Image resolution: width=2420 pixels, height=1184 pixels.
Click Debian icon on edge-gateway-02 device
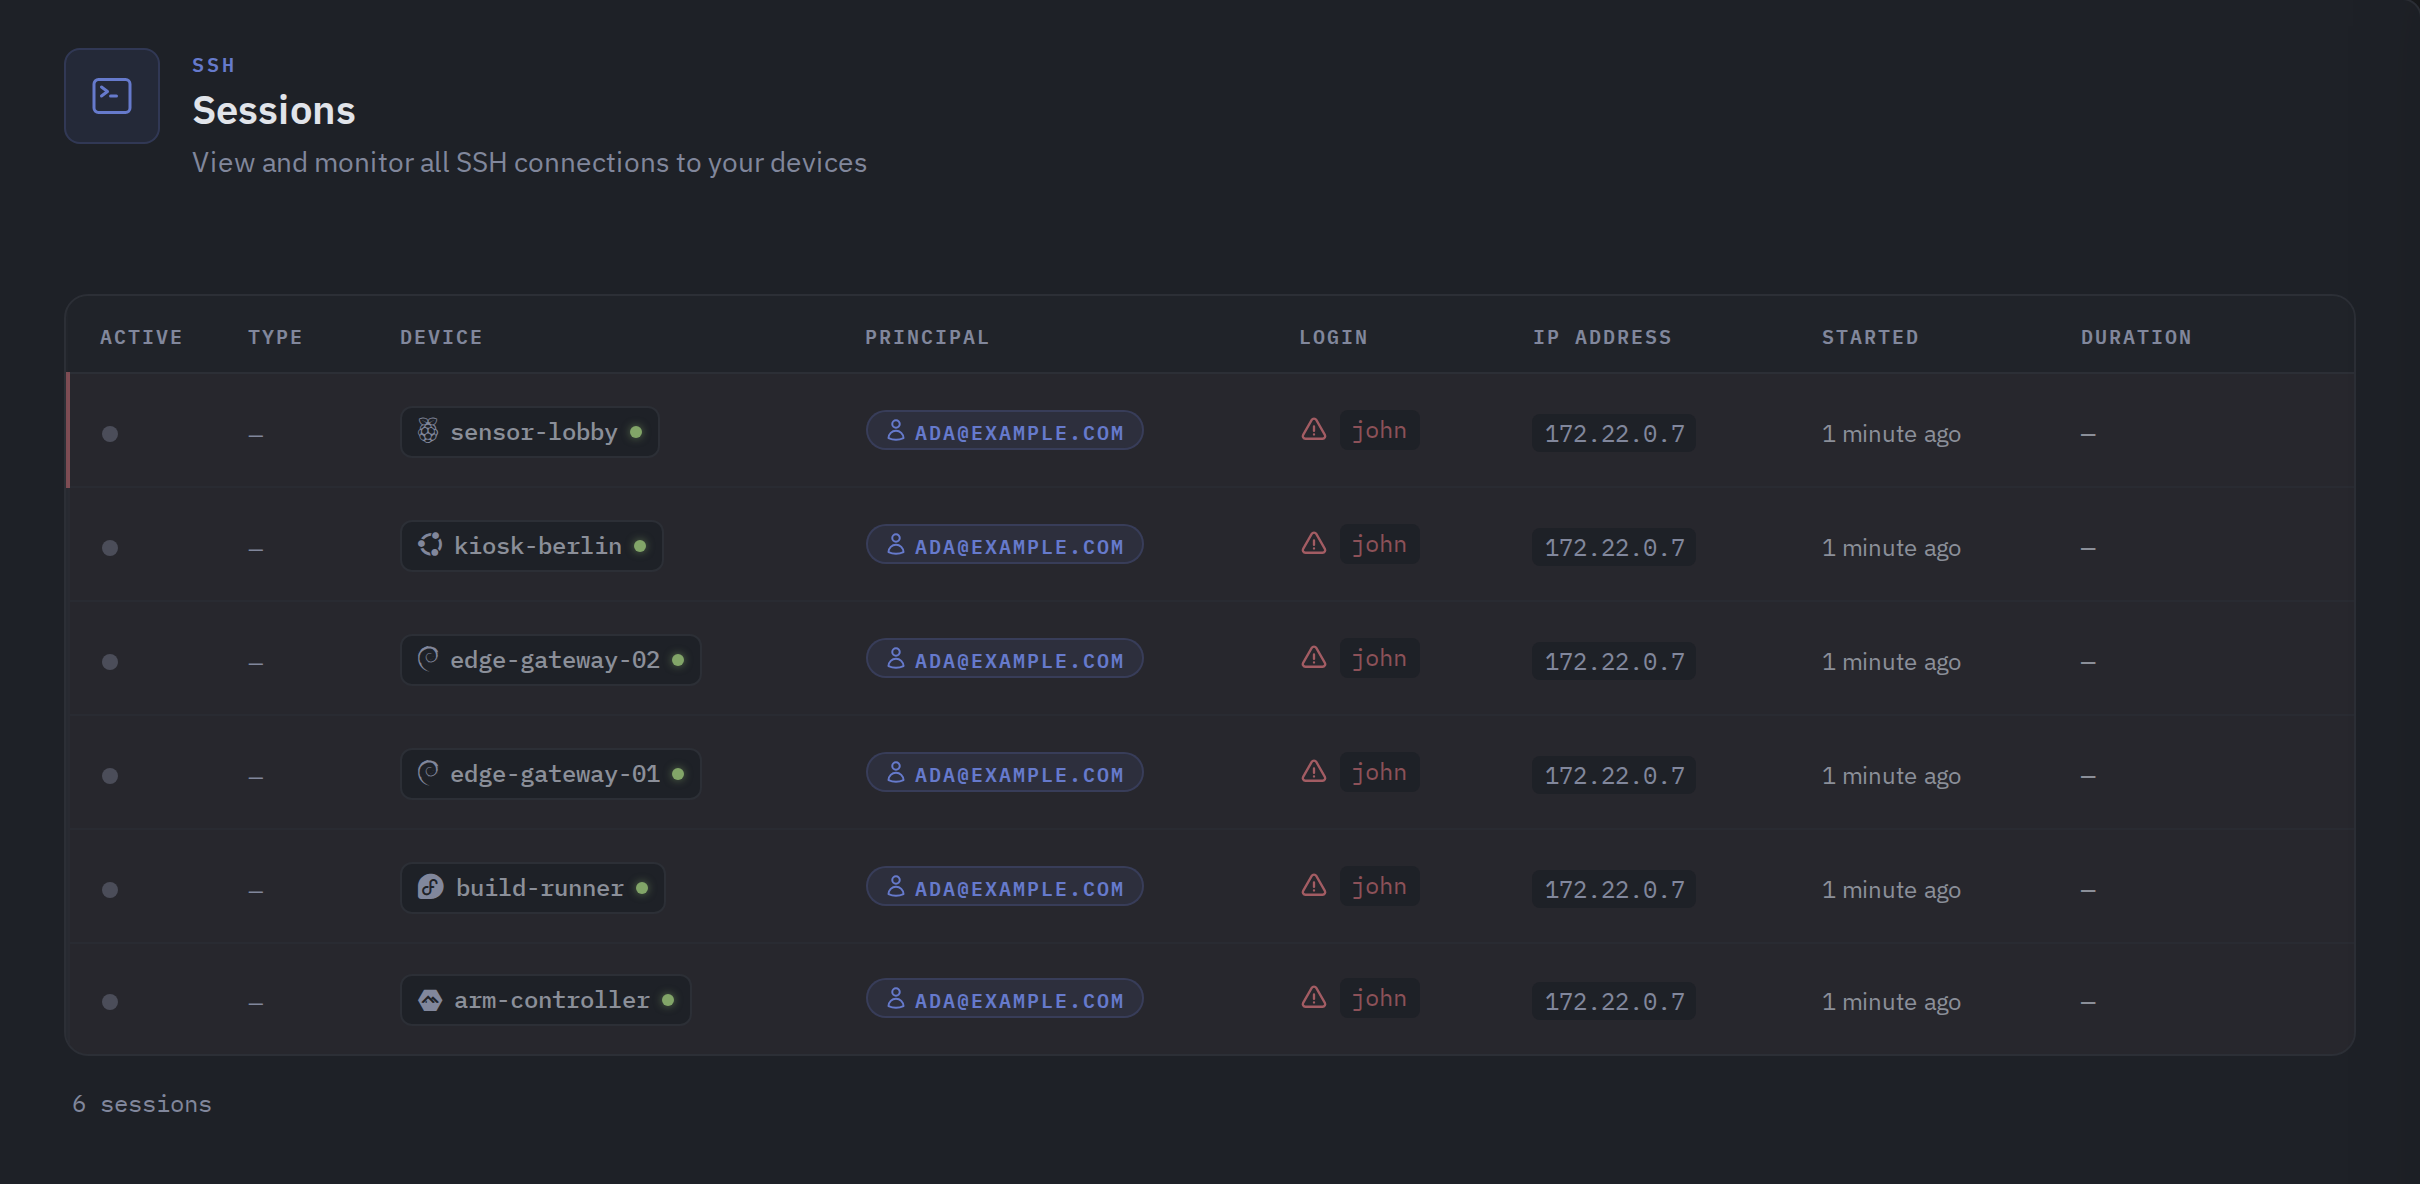coord(428,659)
